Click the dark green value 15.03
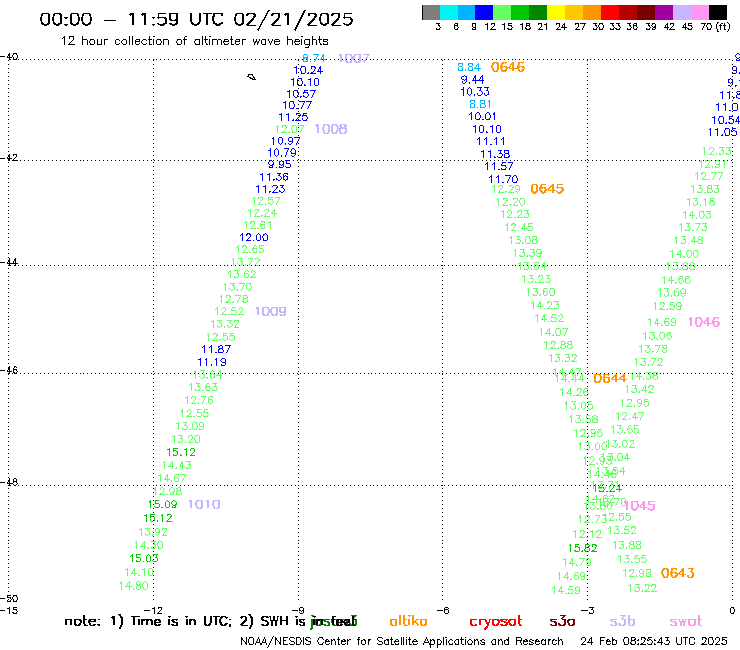The width and height of the screenshot is (740, 650). tap(144, 558)
